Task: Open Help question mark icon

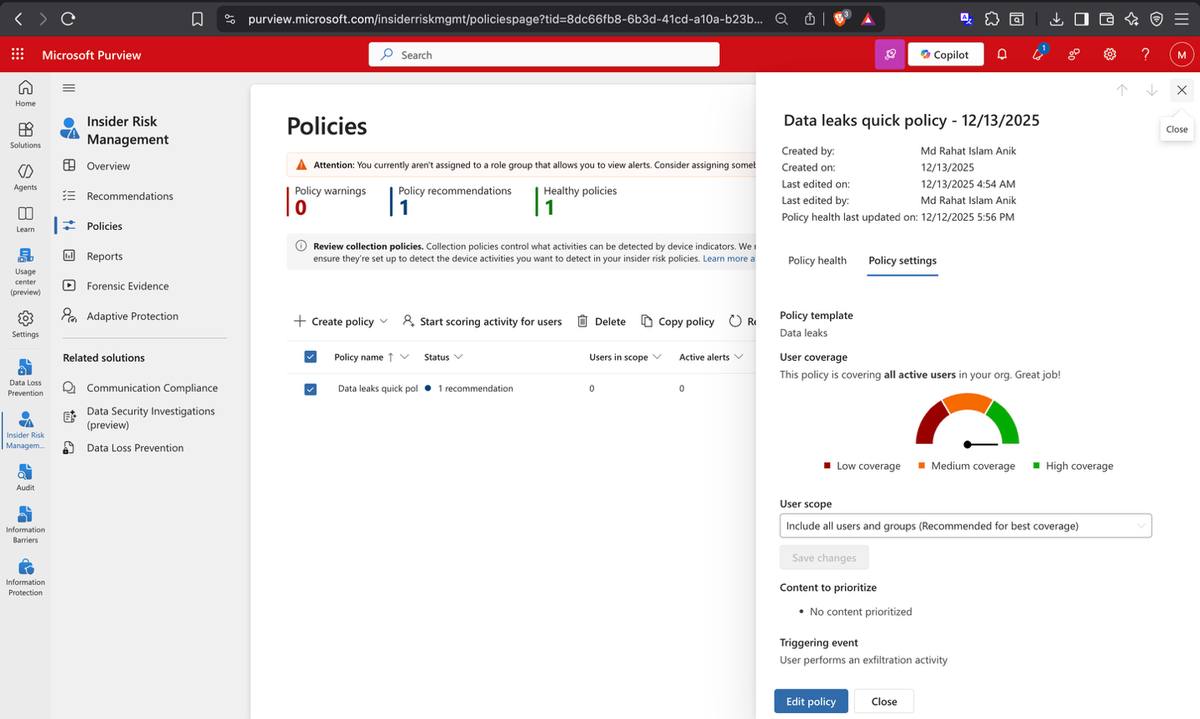Action: pyautogui.click(x=1145, y=54)
